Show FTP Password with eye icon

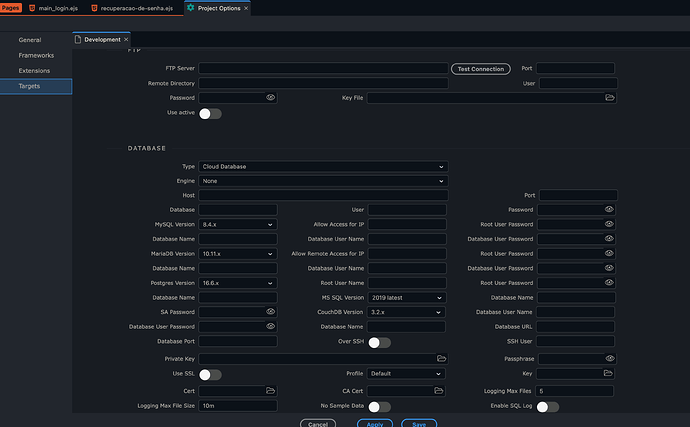coord(270,98)
